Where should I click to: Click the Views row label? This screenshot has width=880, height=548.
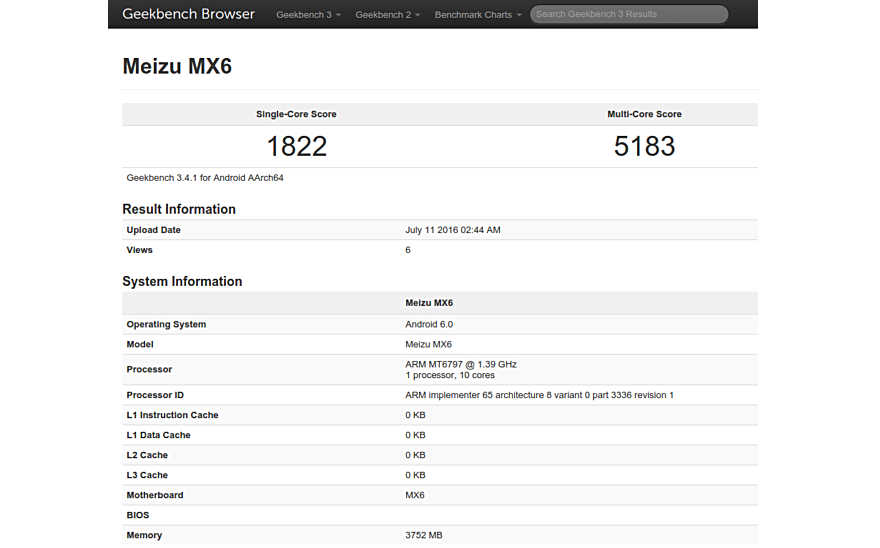(x=139, y=250)
